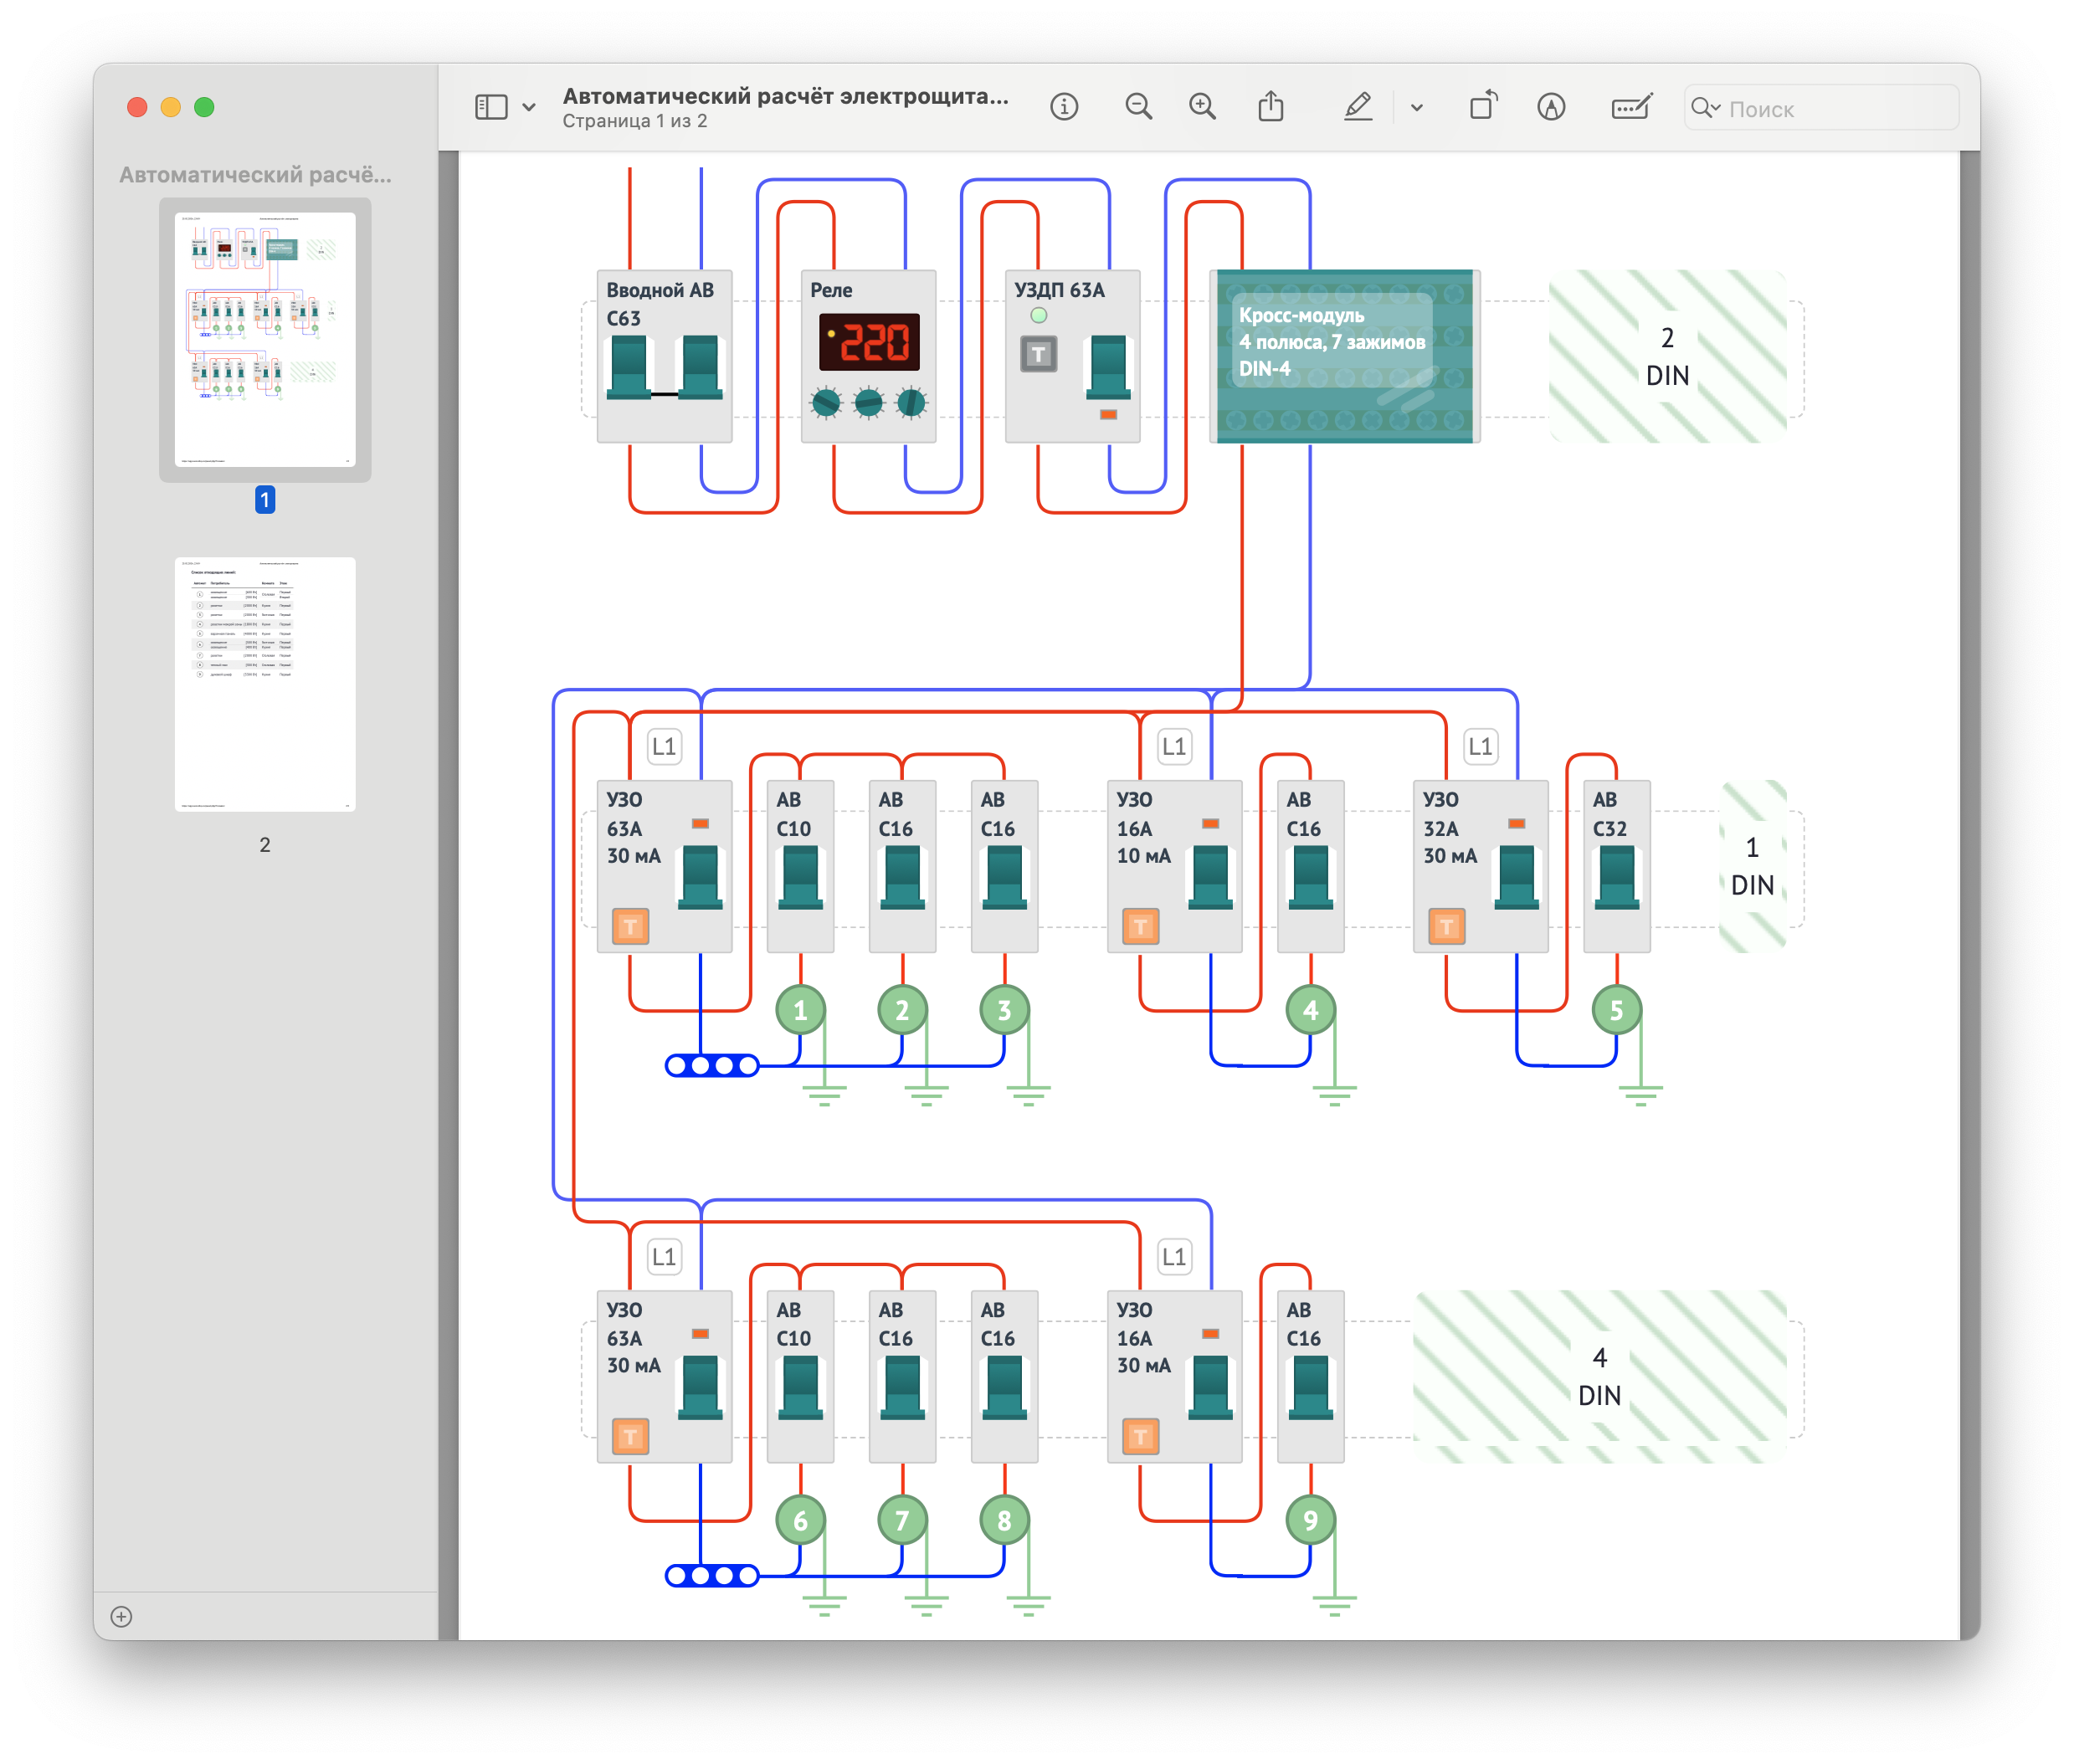Viewport: 2074px width, 1764px height.
Task: Click the Поиск search field
Action: pyautogui.click(x=1821, y=108)
